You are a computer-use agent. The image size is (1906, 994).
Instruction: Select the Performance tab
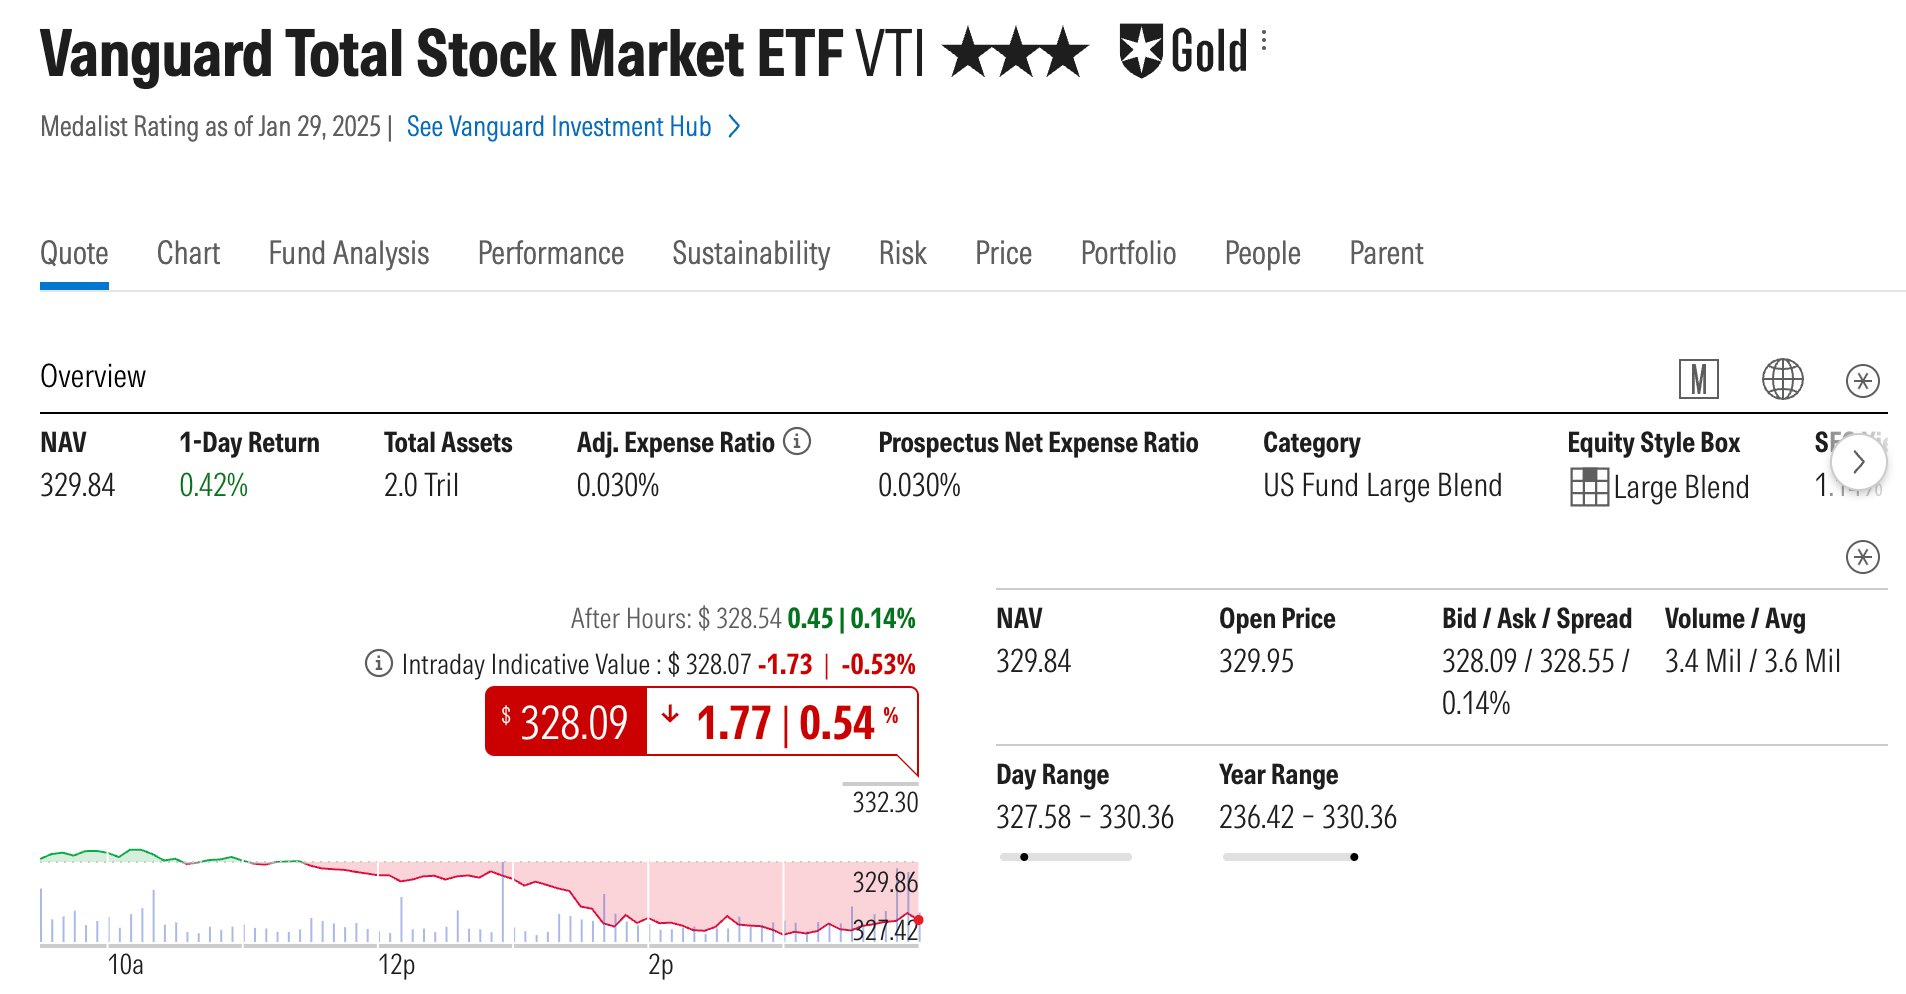(550, 253)
